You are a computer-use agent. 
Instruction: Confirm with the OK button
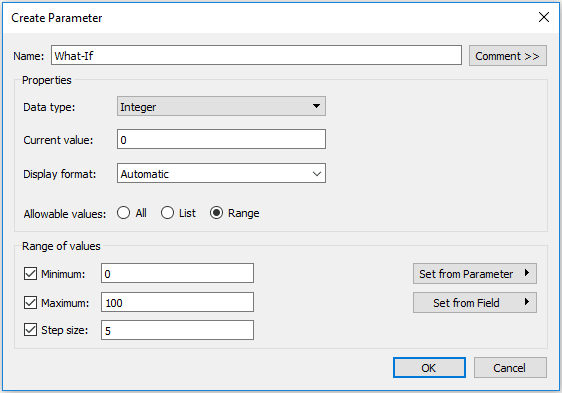tap(429, 368)
